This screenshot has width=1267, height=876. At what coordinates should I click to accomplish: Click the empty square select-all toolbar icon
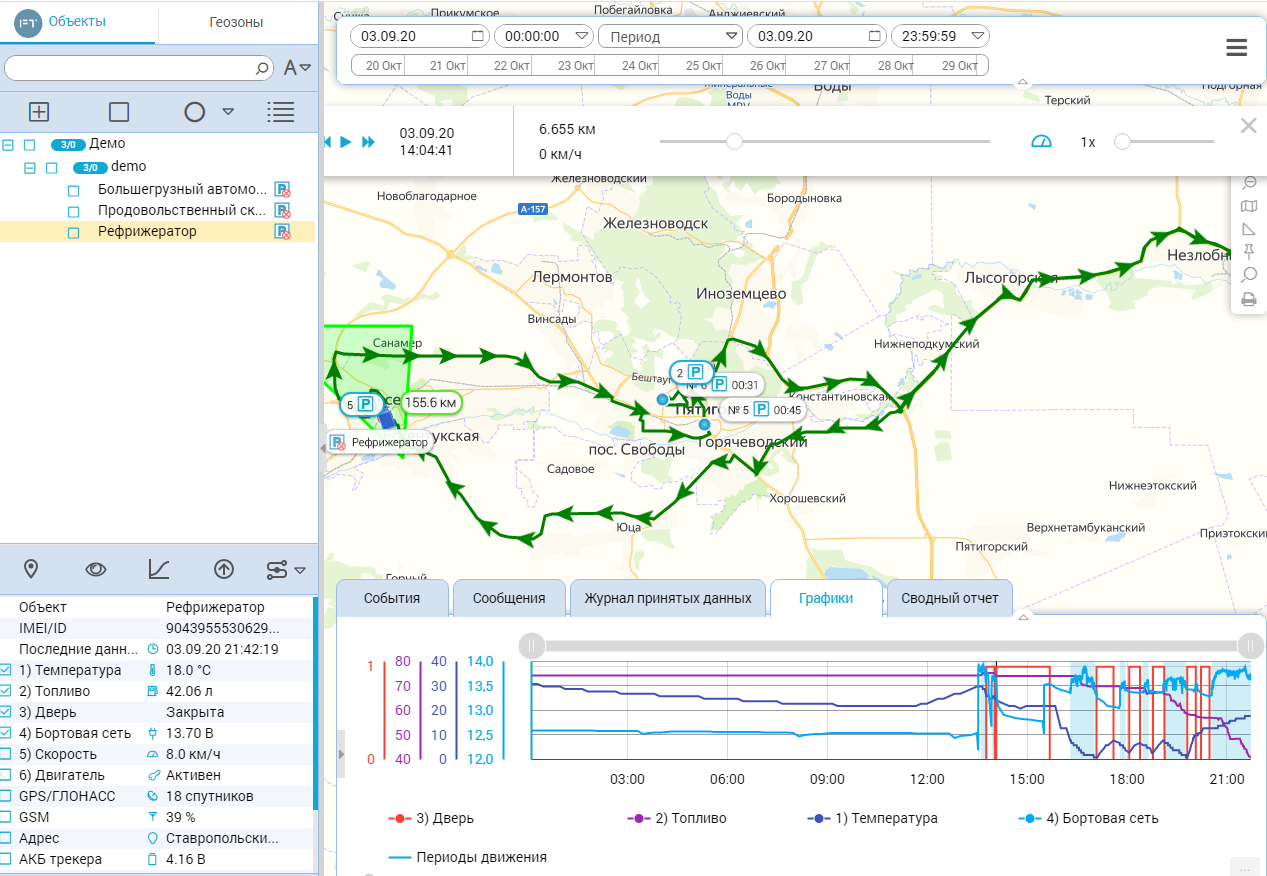pyautogui.click(x=119, y=112)
